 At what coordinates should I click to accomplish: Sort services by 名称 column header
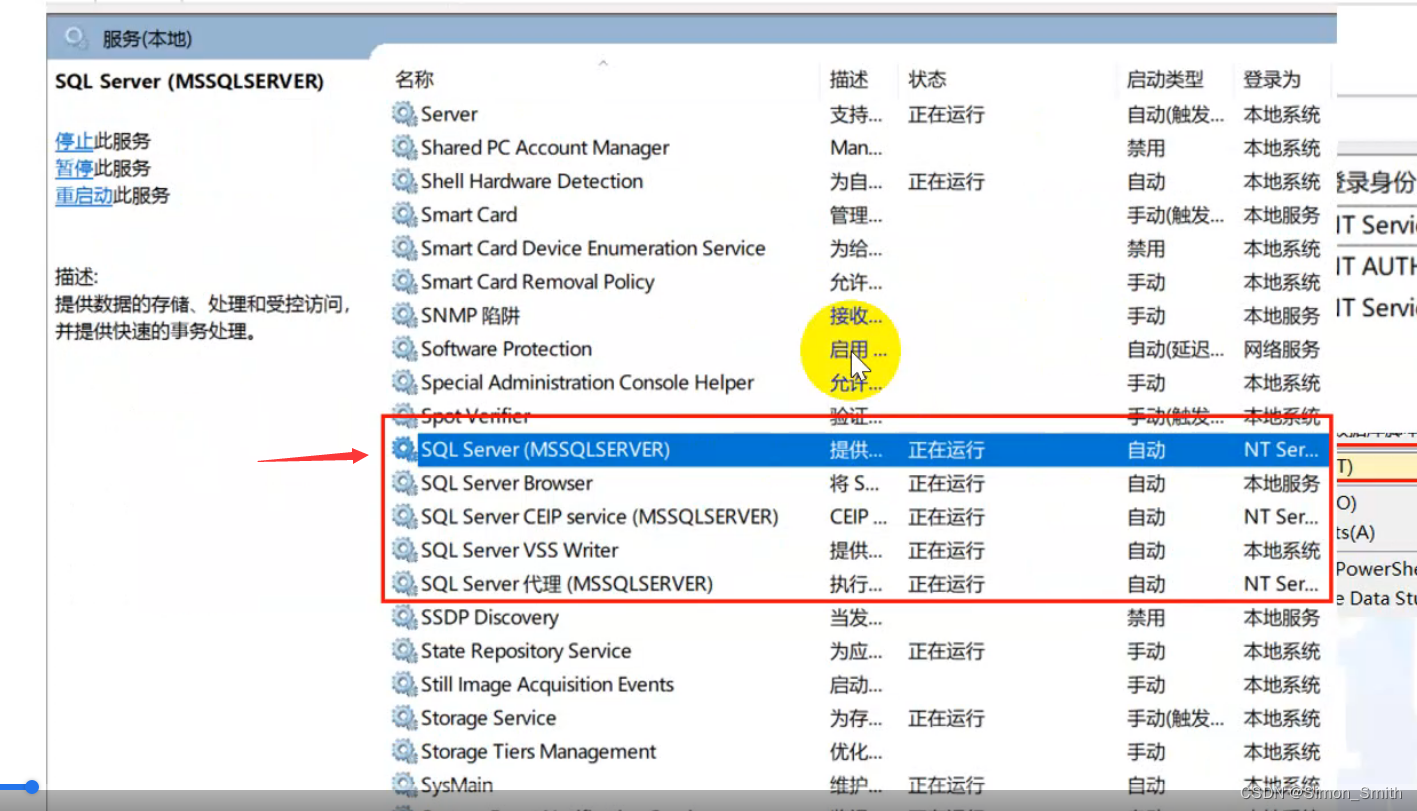(x=414, y=79)
